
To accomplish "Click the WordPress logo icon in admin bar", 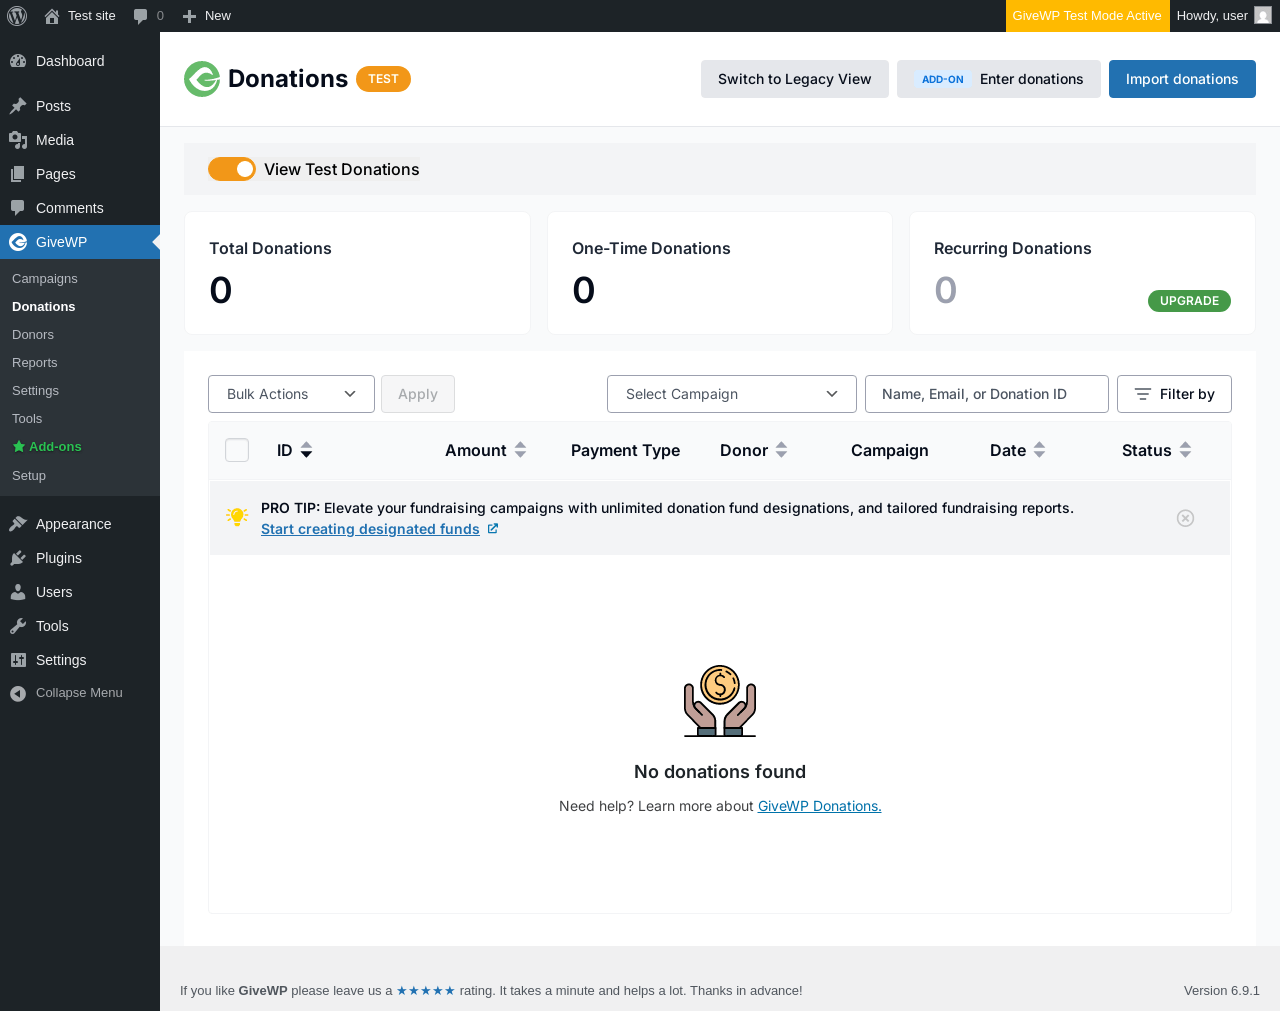I will pyautogui.click(x=17, y=16).
